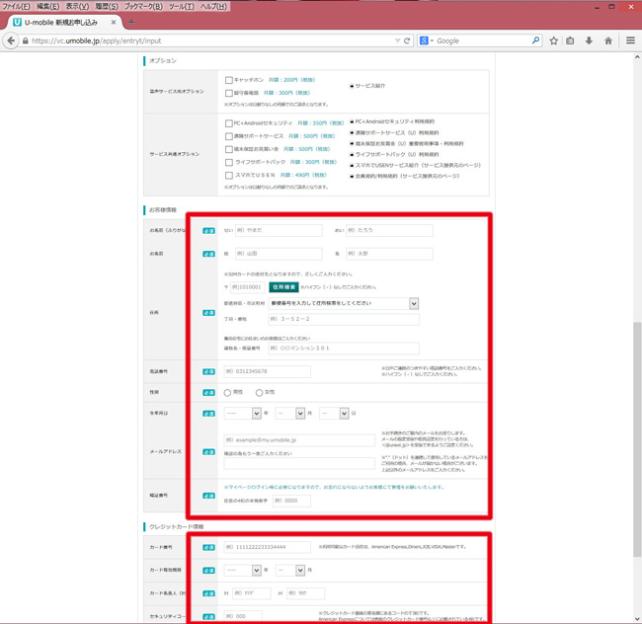
Task: Open the address bar history dropdown arrow
Action: (397, 41)
